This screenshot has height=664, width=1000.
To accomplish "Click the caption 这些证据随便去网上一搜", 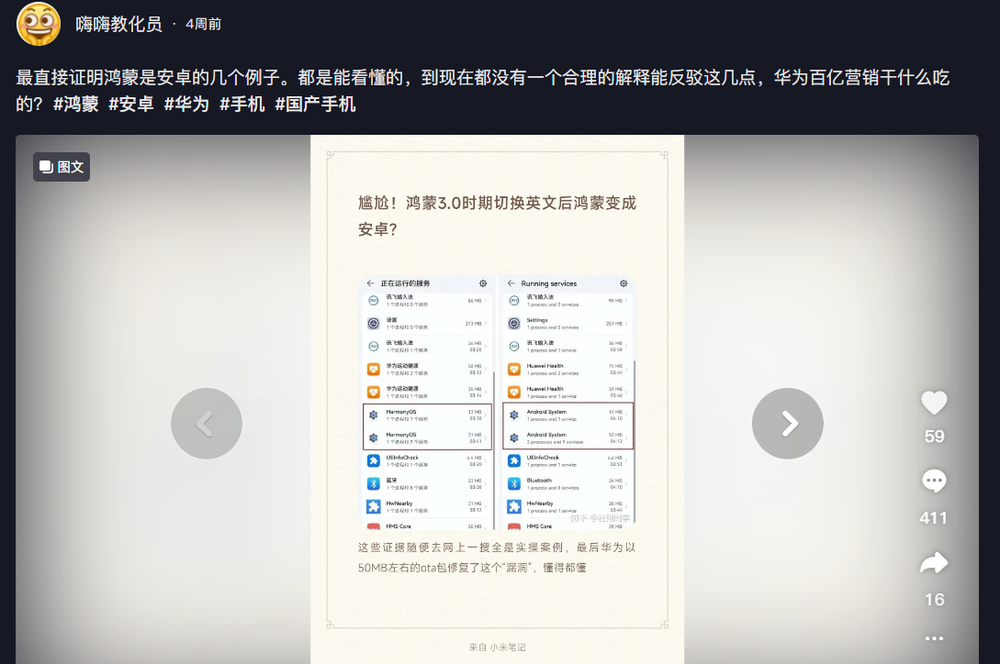I will [x=497, y=557].
